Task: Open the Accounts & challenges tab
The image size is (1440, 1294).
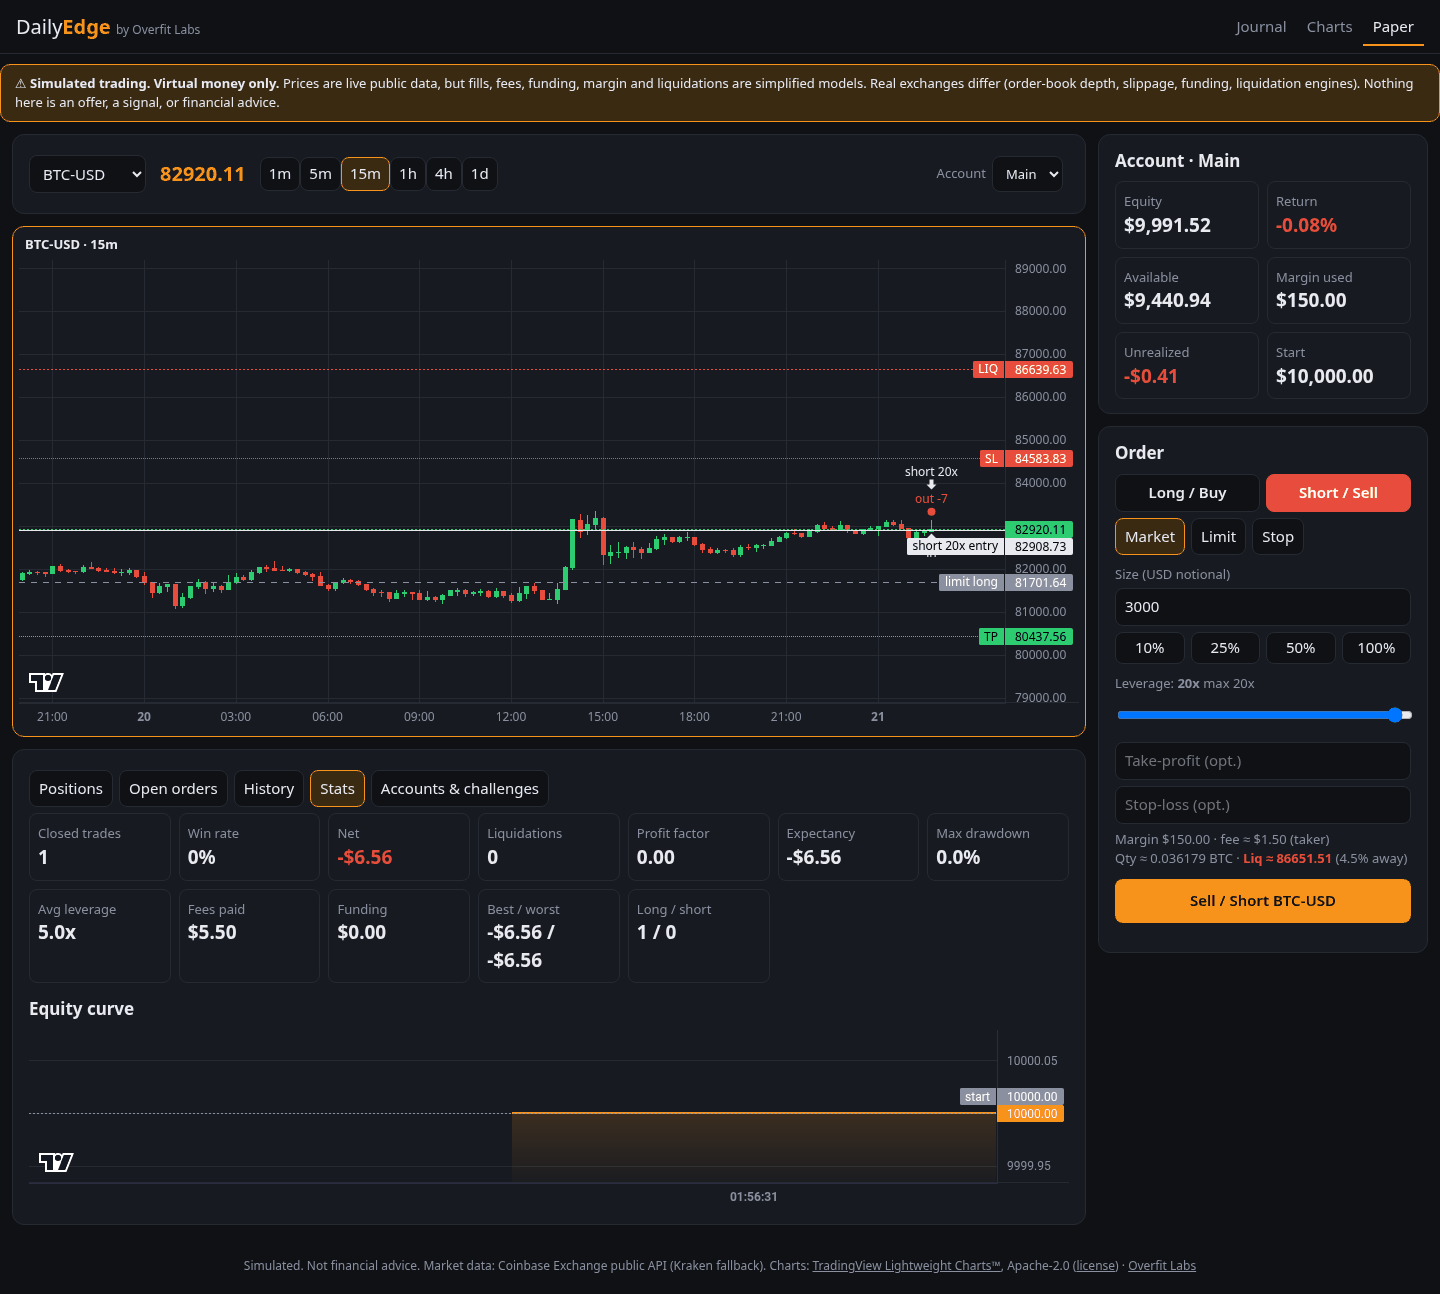Action: click(x=460, y=789)
